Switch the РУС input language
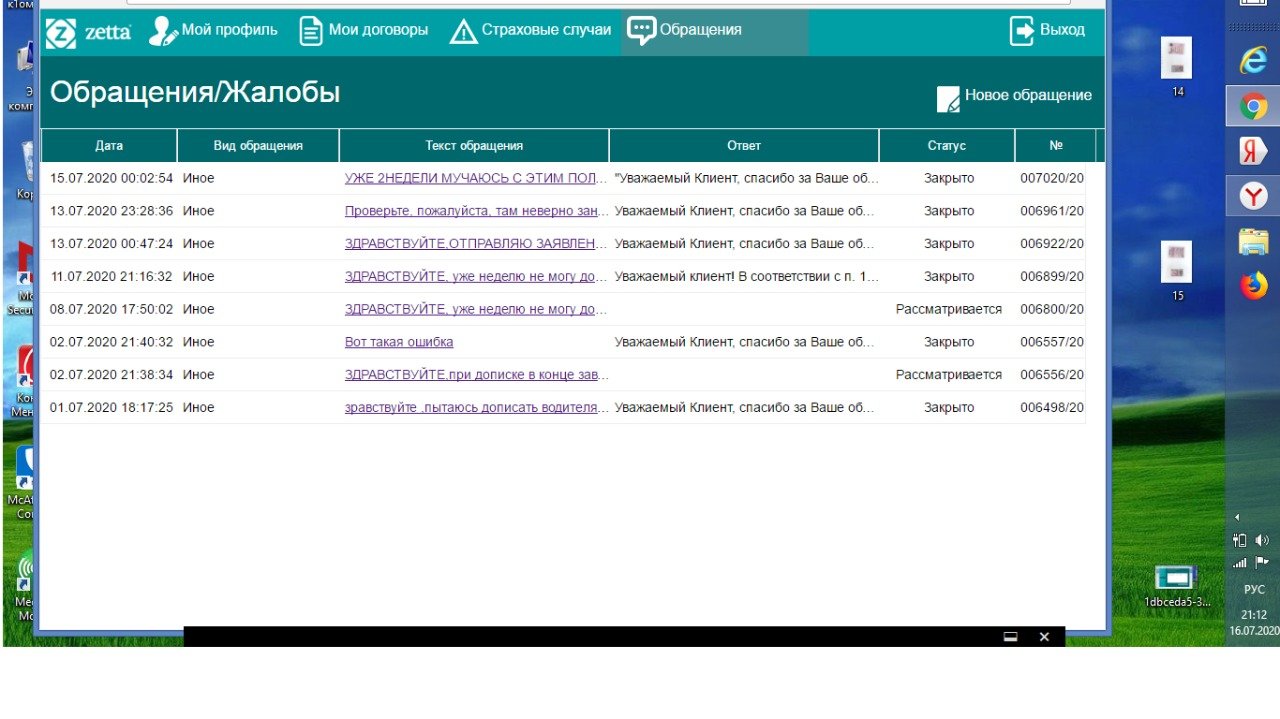The width and height of the screenshot is (1280, 719). (x=1254, y=589)
